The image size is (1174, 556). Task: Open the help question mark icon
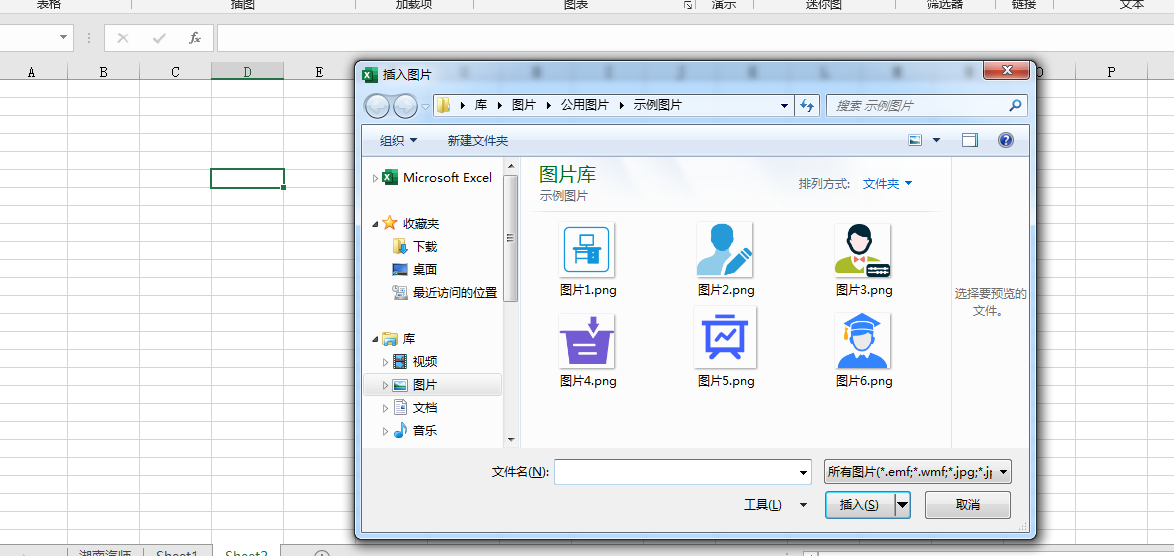[1006, 140]
